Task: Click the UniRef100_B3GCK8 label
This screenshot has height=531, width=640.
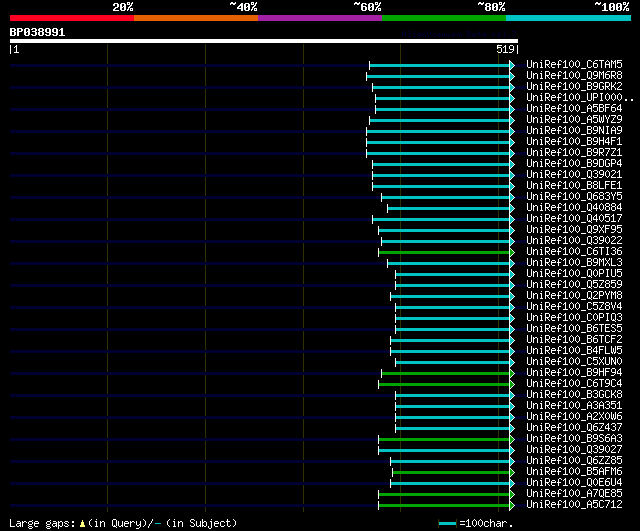Action: (x=574, y=395)
